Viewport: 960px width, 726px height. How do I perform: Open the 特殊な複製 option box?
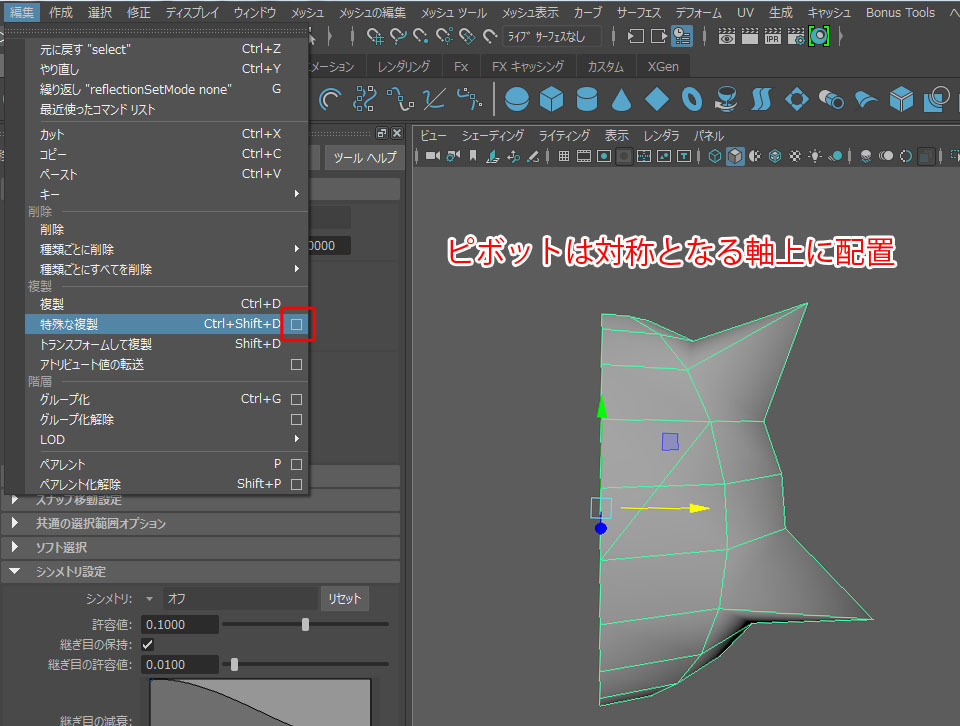297,324
